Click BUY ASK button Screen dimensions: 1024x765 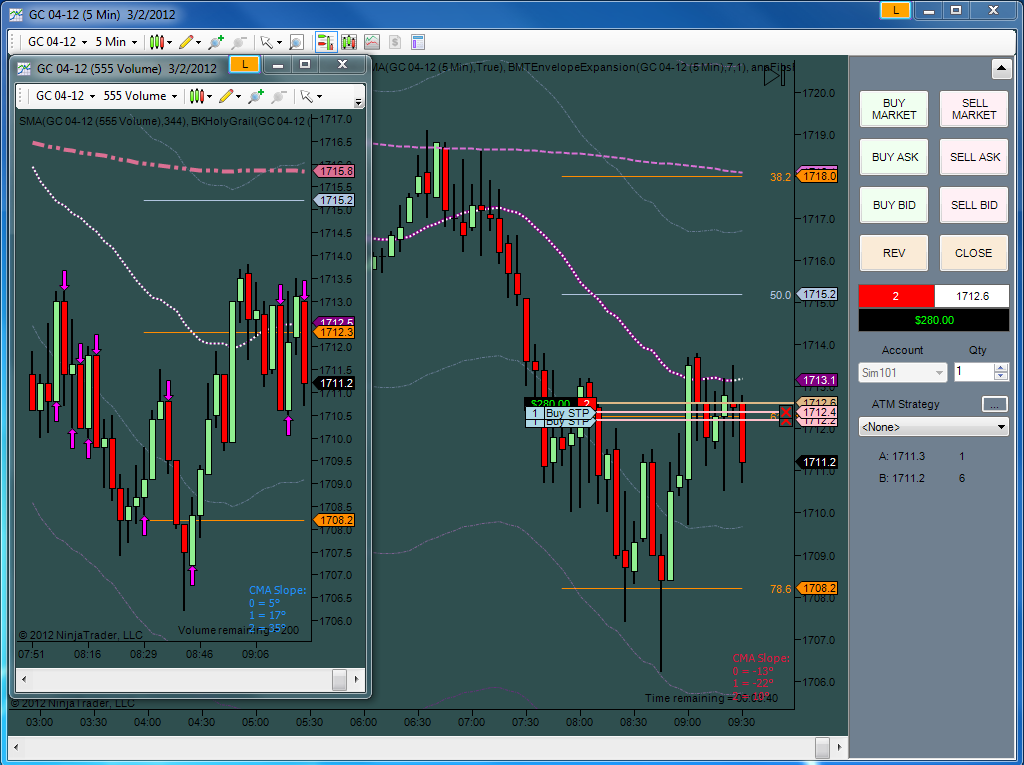coord(893,157)
